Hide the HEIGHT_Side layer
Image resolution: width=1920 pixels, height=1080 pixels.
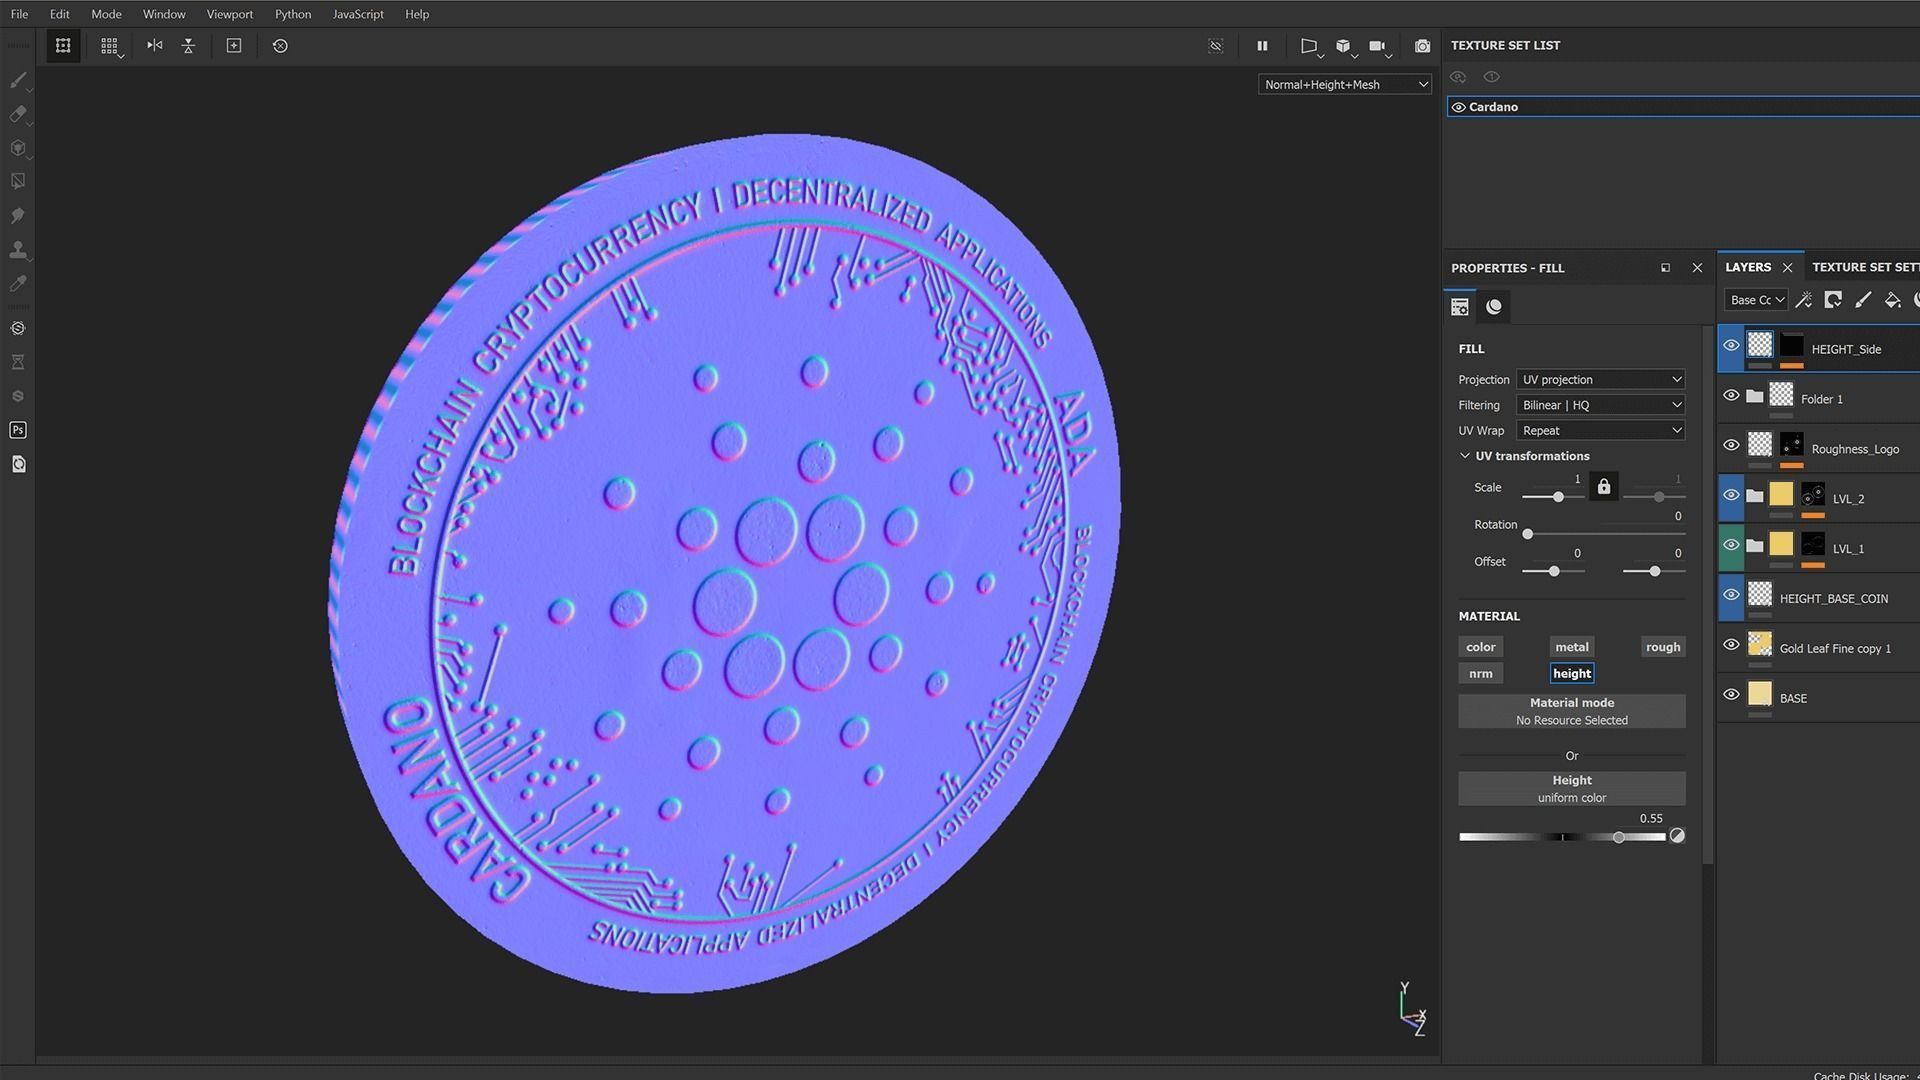click(x=1731, y=346)
